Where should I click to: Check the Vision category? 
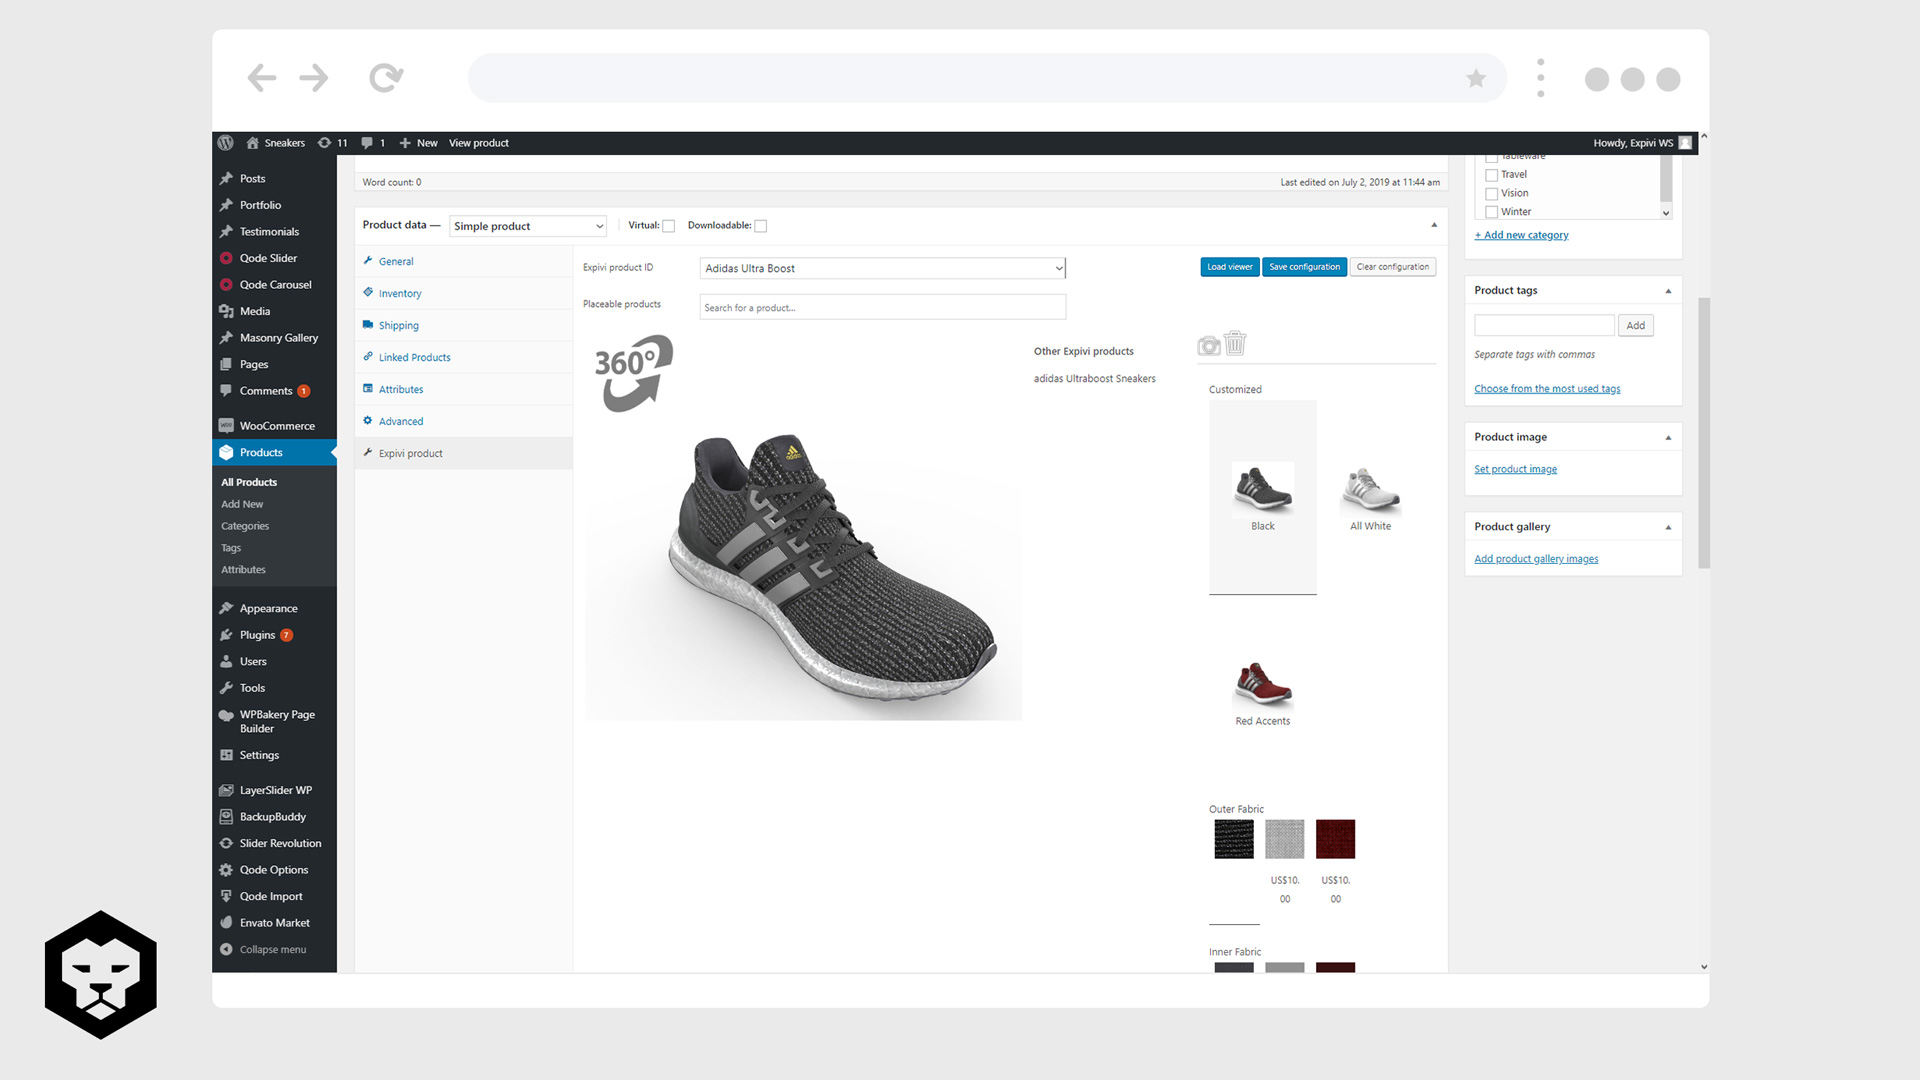(1491, 194)
